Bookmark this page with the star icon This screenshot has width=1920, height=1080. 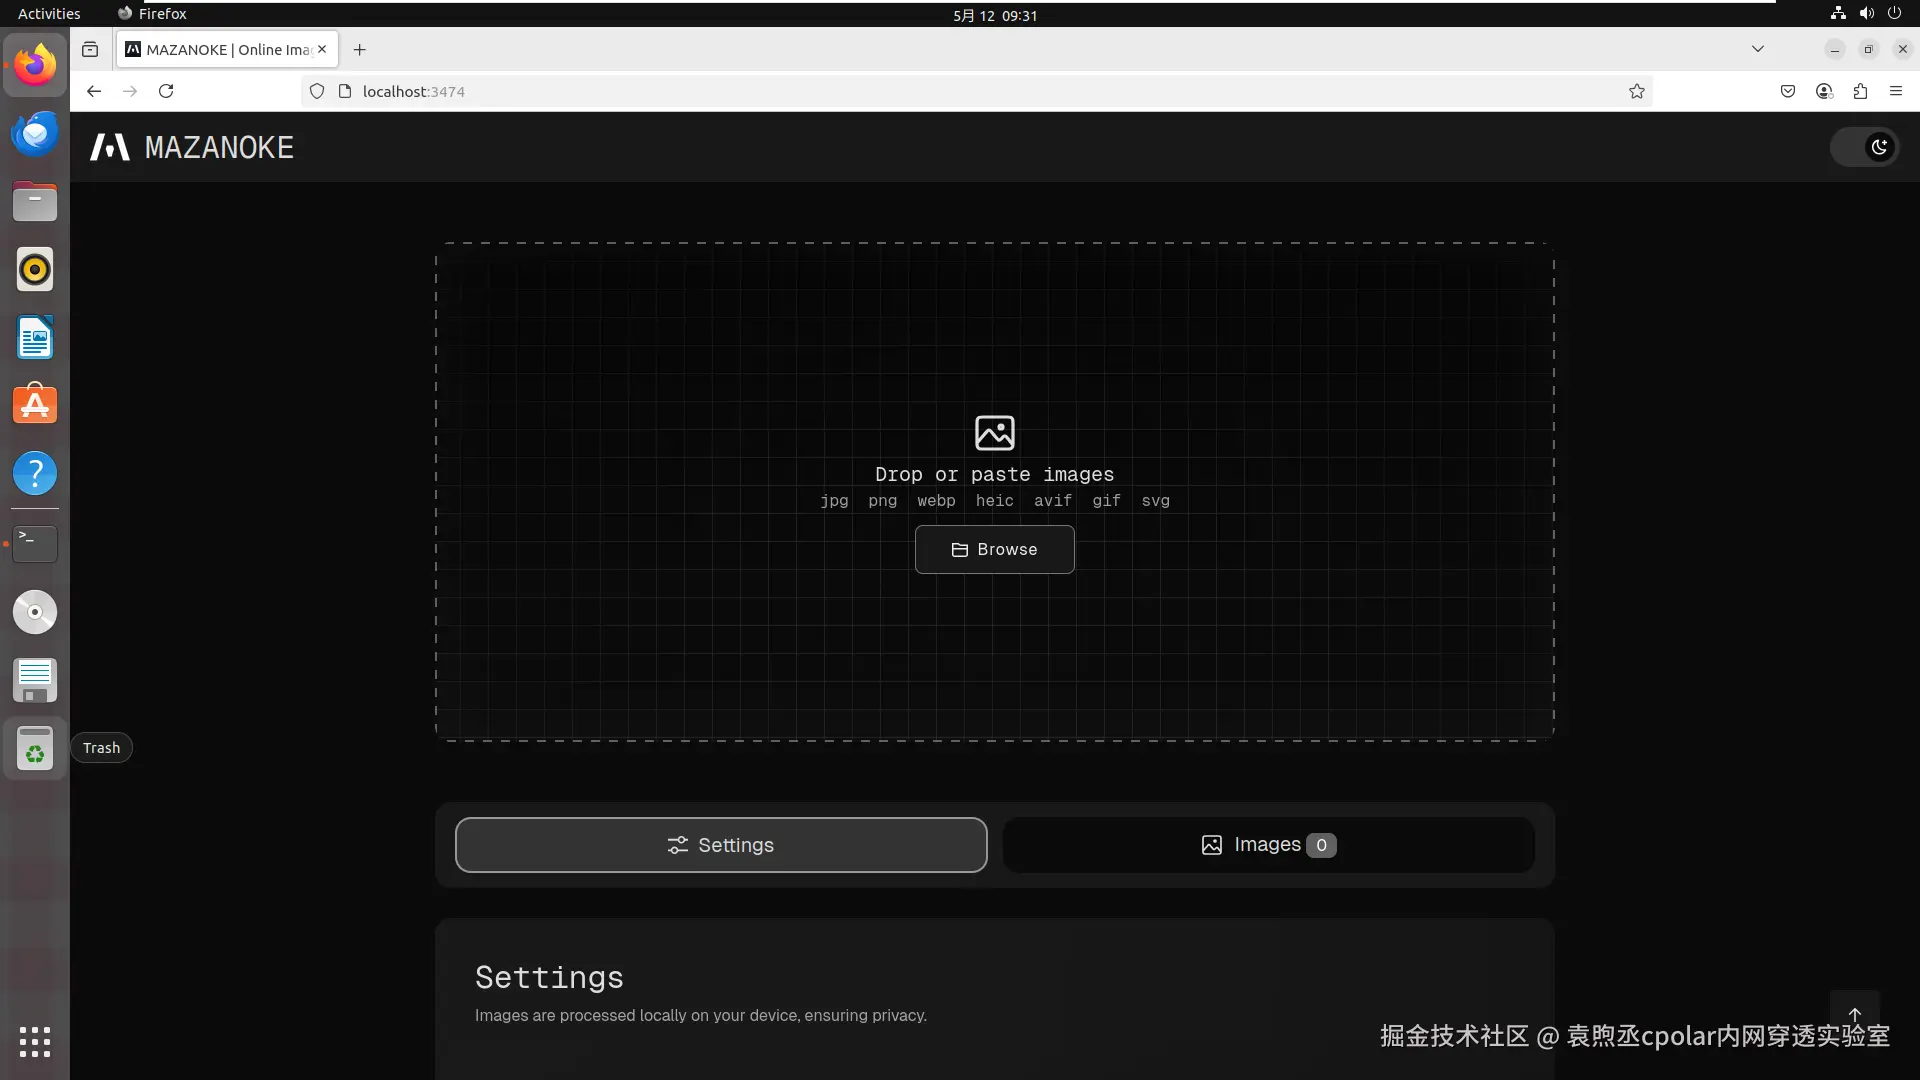coord(1637,91)
